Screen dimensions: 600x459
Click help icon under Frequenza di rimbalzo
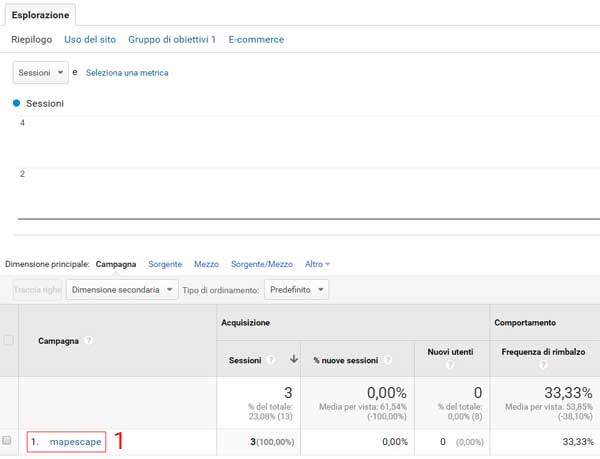coord(545,366)
